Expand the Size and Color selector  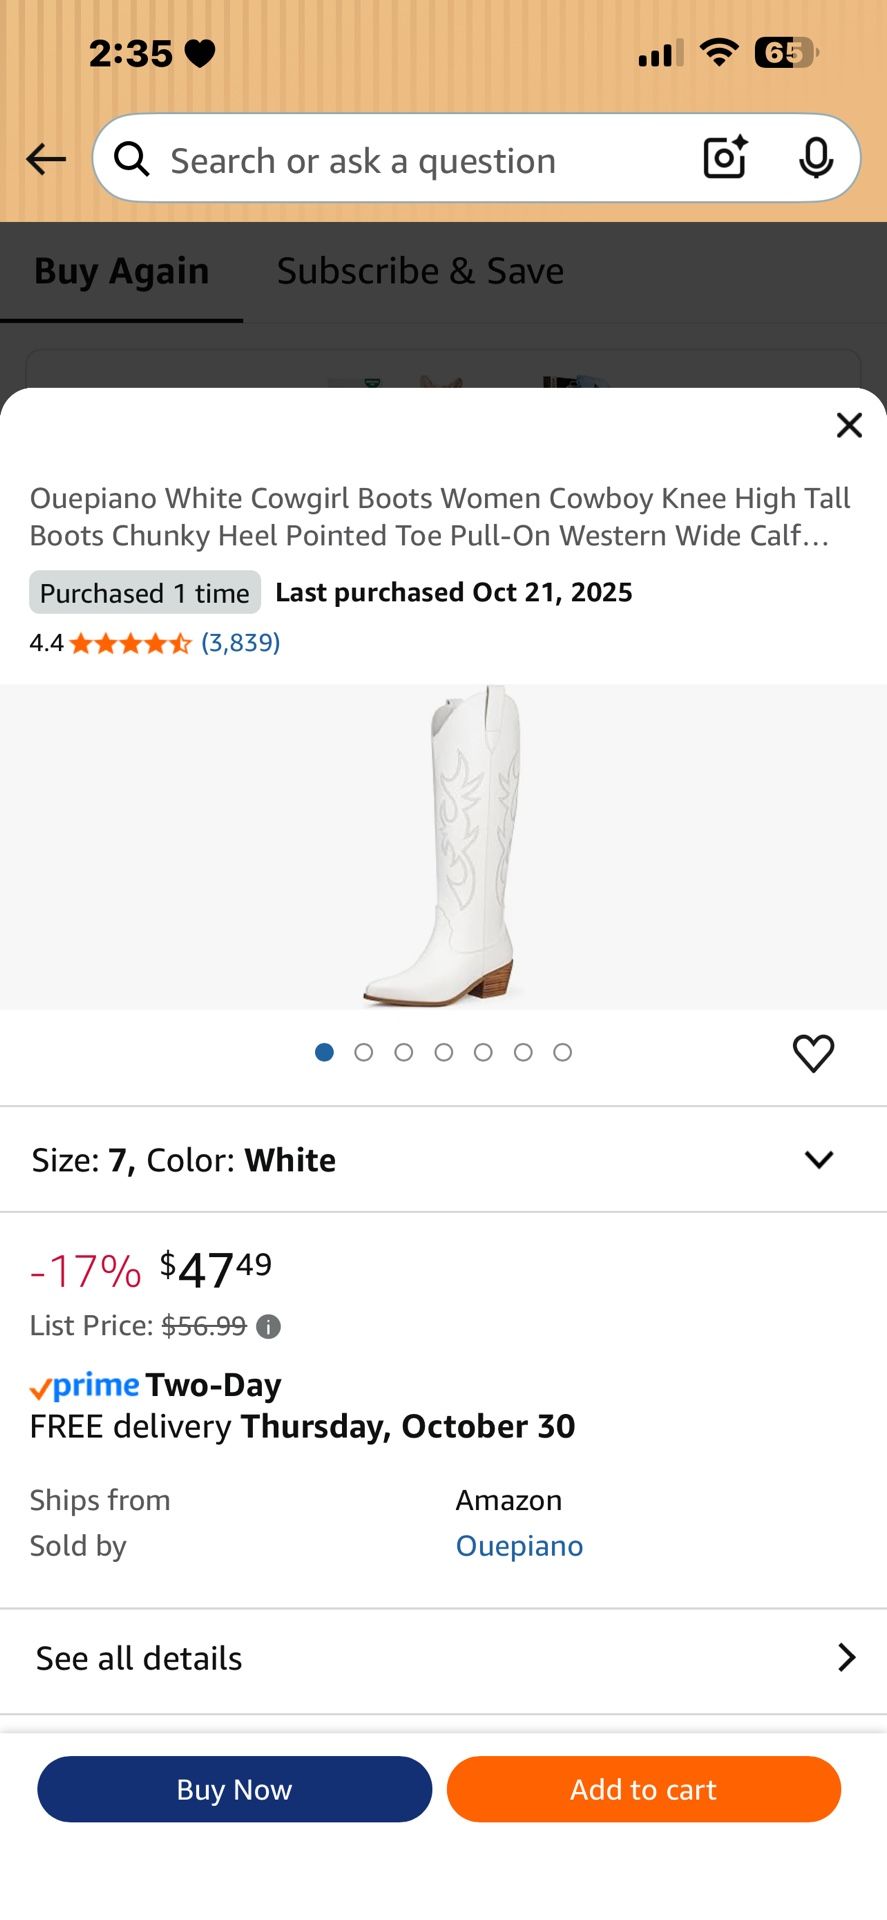[x=818, y=1159]
